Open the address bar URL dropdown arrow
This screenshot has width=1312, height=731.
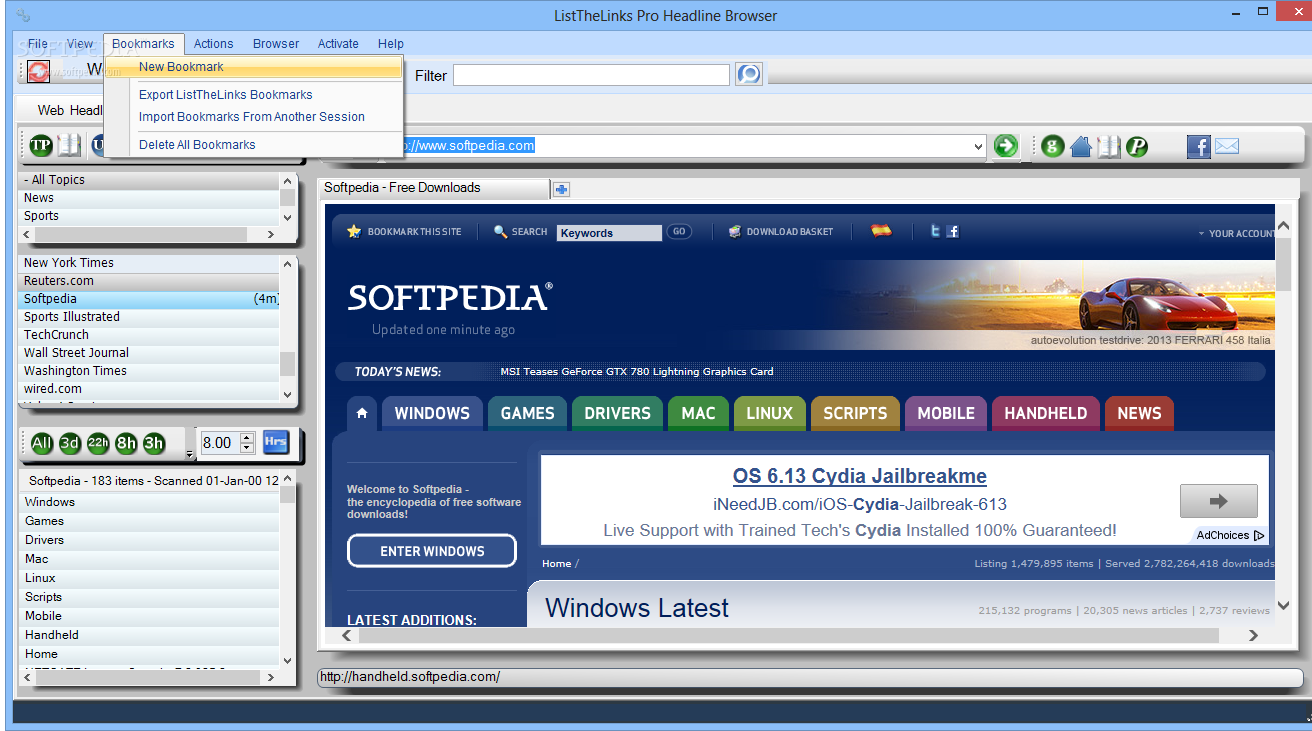pos(978,146)
